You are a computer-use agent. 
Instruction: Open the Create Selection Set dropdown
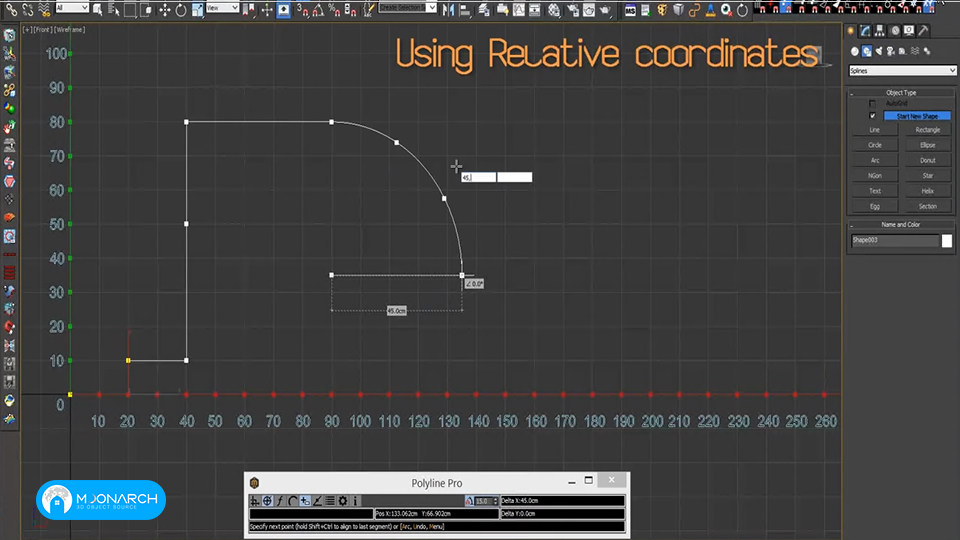[407, 8]
